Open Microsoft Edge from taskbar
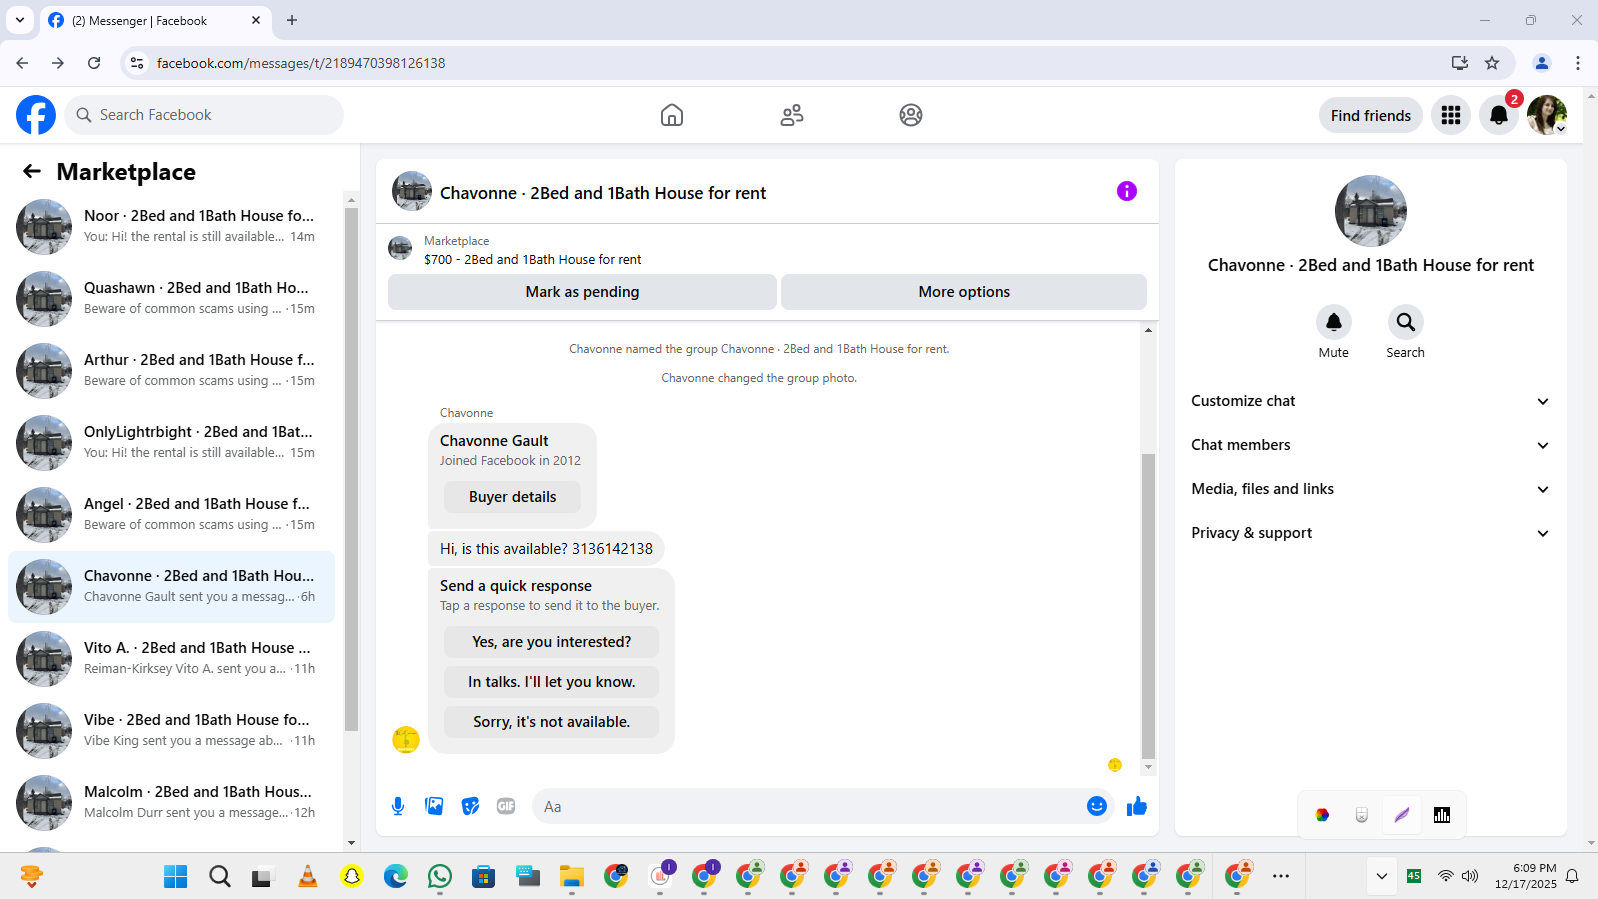 coord(396,877)
